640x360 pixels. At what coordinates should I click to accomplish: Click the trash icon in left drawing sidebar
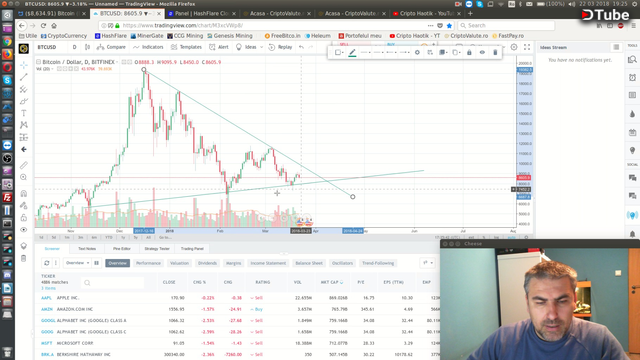24,258
